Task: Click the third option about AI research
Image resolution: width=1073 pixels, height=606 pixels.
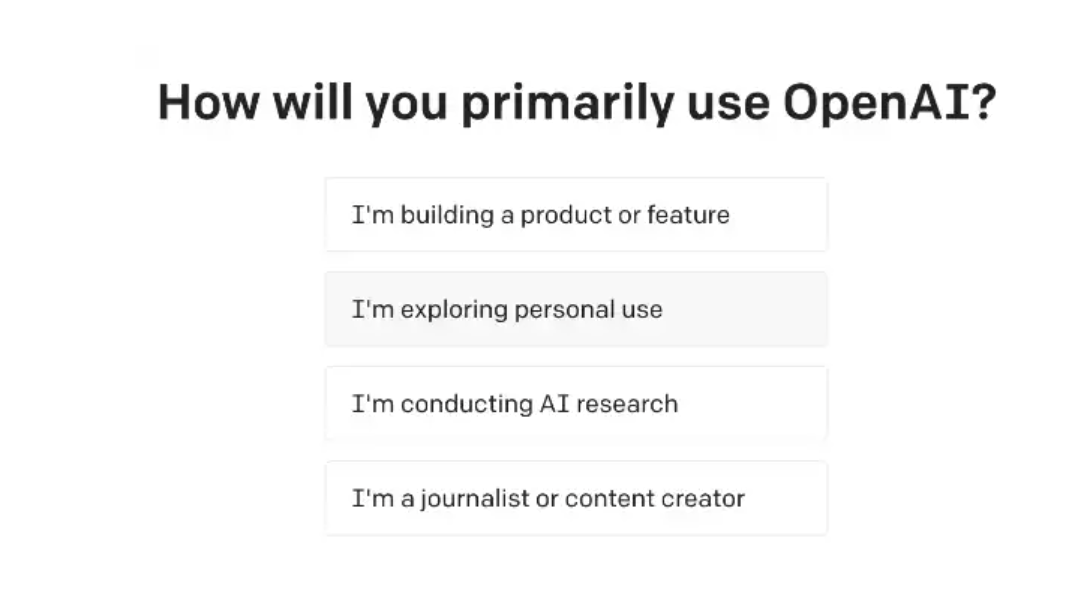Action: click(x=575, y=404)
